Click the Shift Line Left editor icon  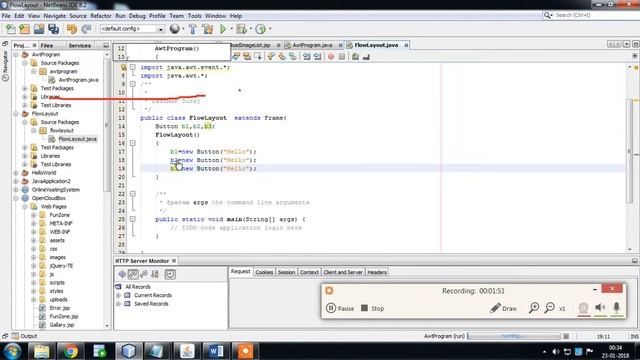307,57
